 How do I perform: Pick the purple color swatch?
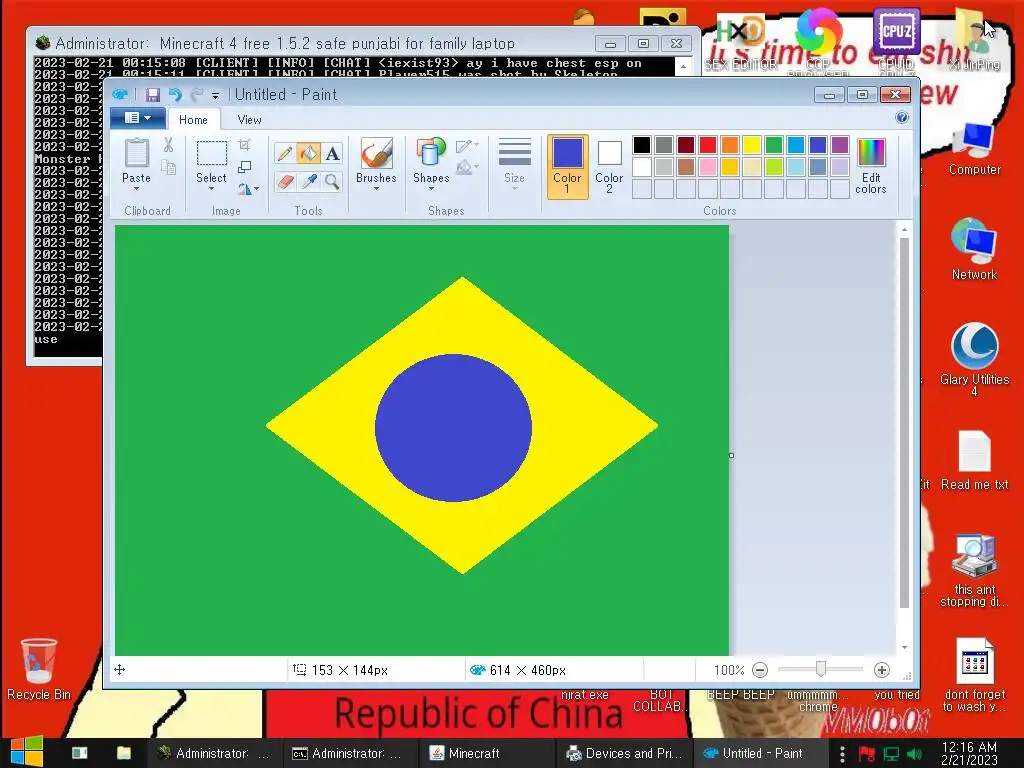click(840, 144)
